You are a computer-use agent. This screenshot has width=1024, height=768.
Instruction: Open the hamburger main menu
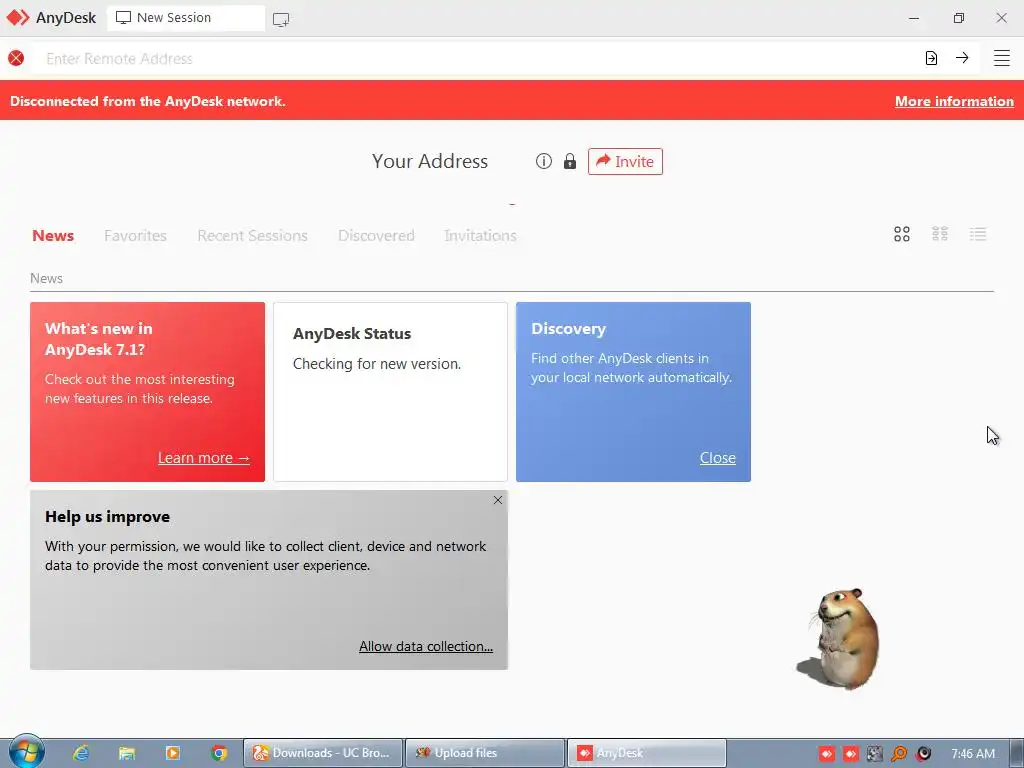1002,58
